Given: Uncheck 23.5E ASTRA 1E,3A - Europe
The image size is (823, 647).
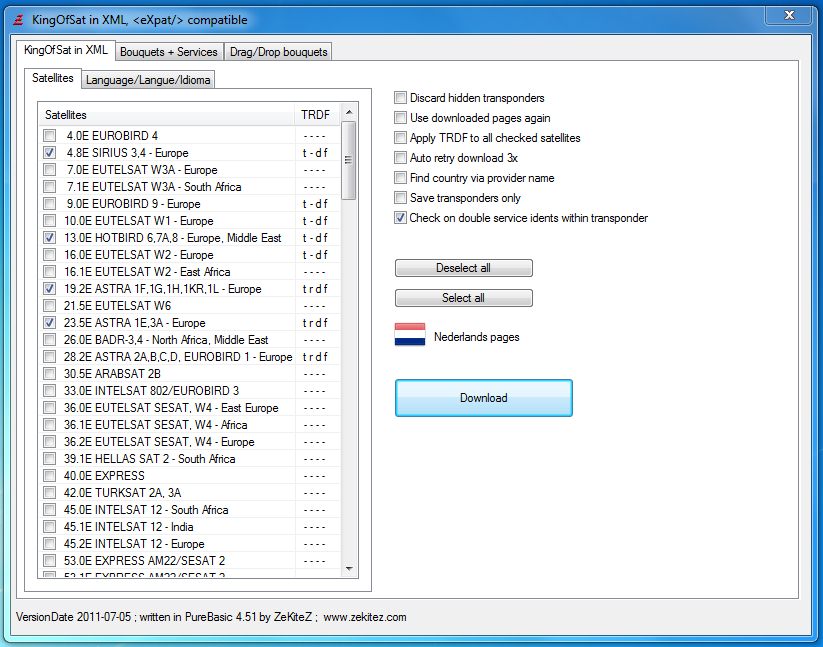Looking at the screenshot, I should [x=49, y=323].
